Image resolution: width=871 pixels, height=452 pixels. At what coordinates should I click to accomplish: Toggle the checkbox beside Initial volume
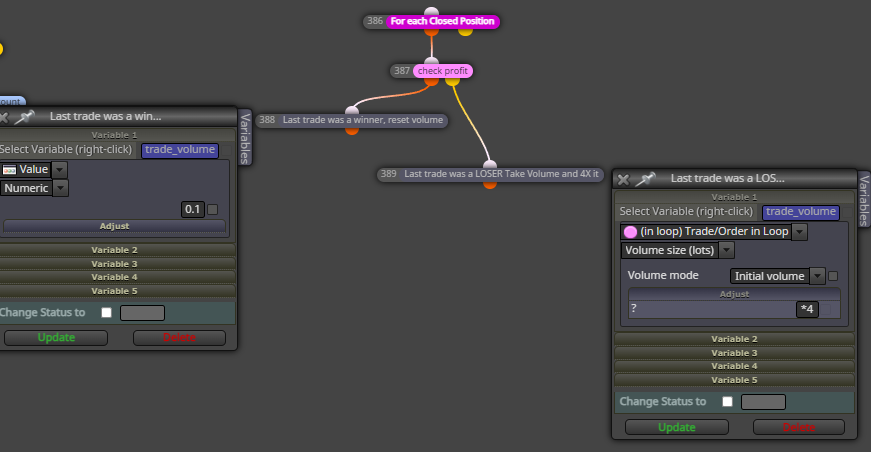[833, 276]
